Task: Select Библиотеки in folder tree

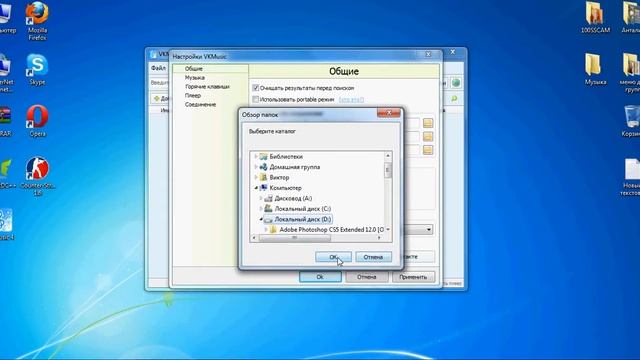Action: pyautogui.click(x=286, y=157)
